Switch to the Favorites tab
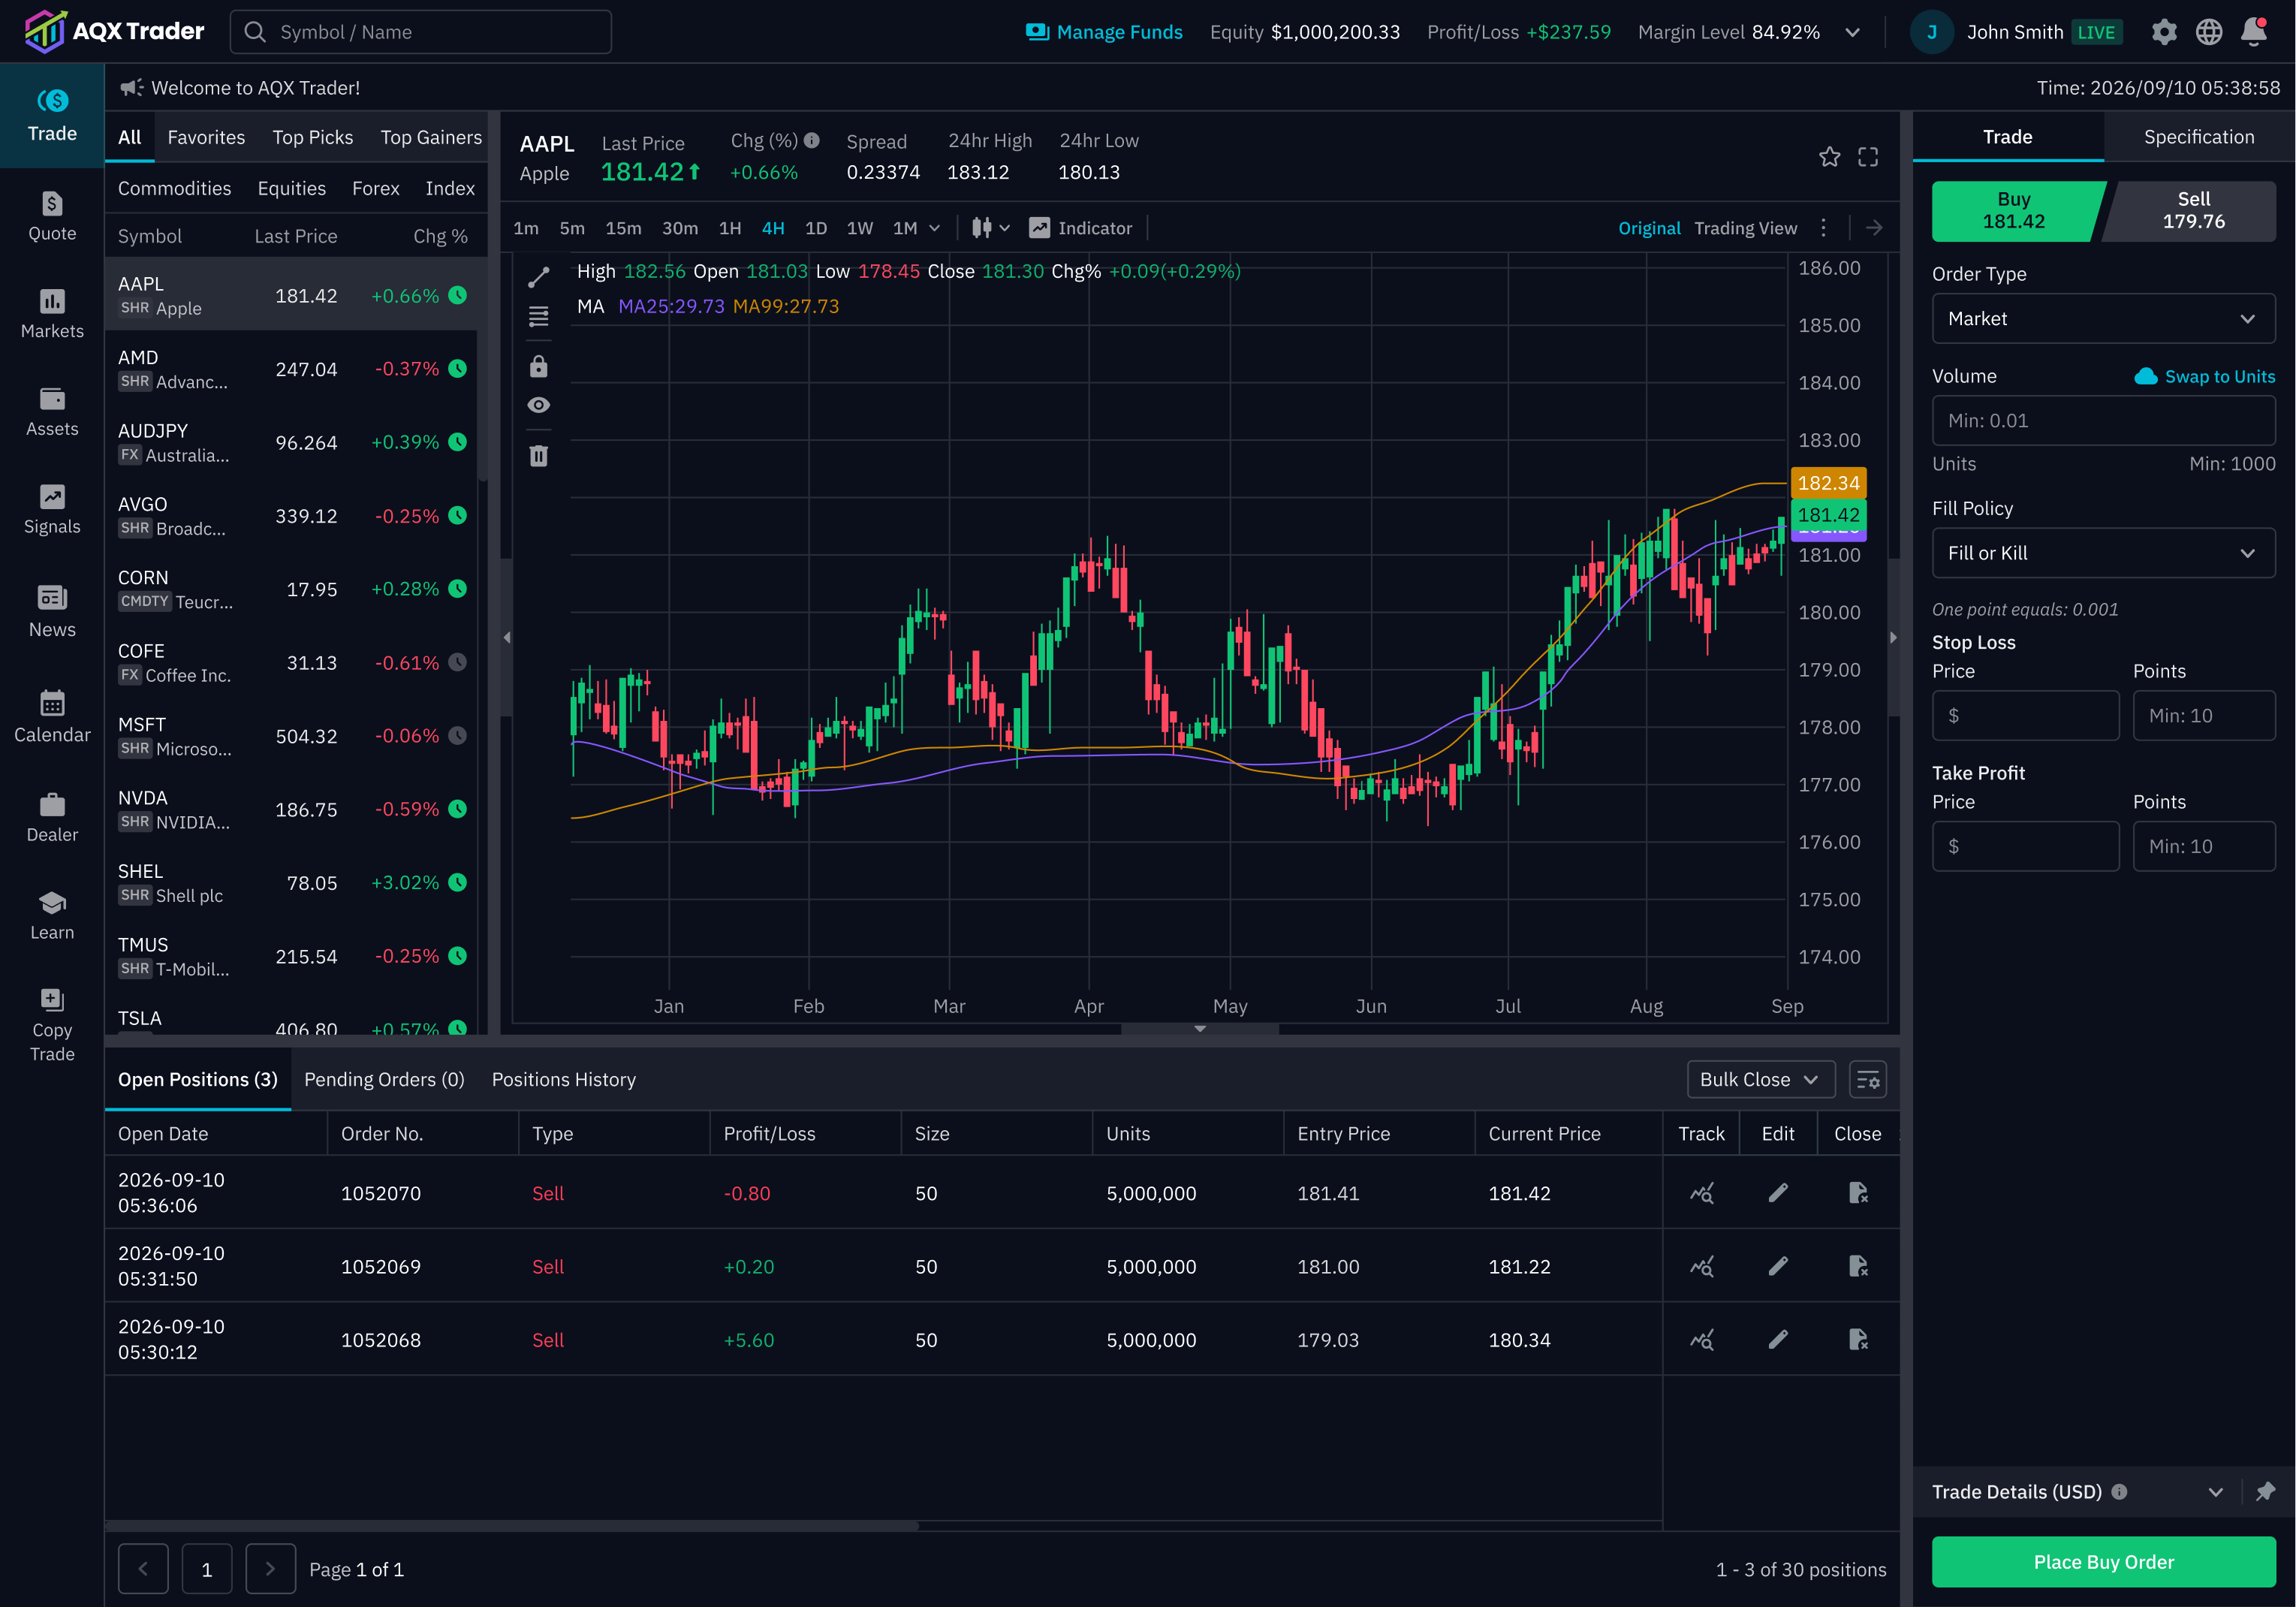 pyautogui.click(x=206, y=137)
